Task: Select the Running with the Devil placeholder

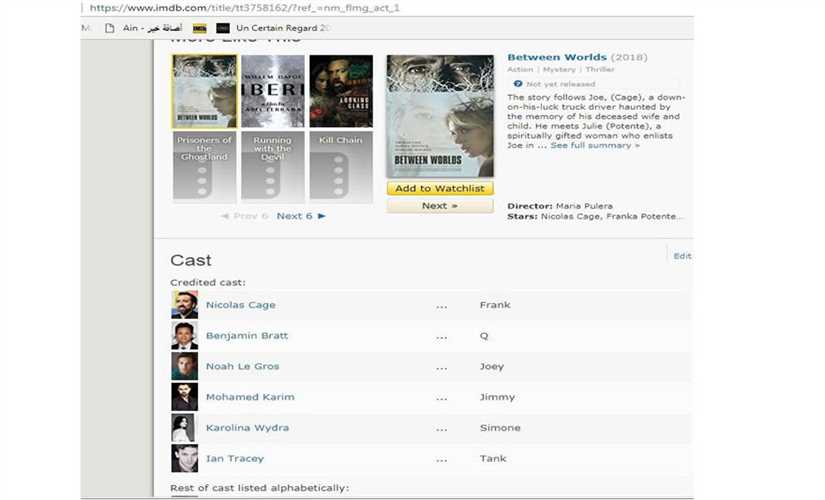Action: pos(272,167)
